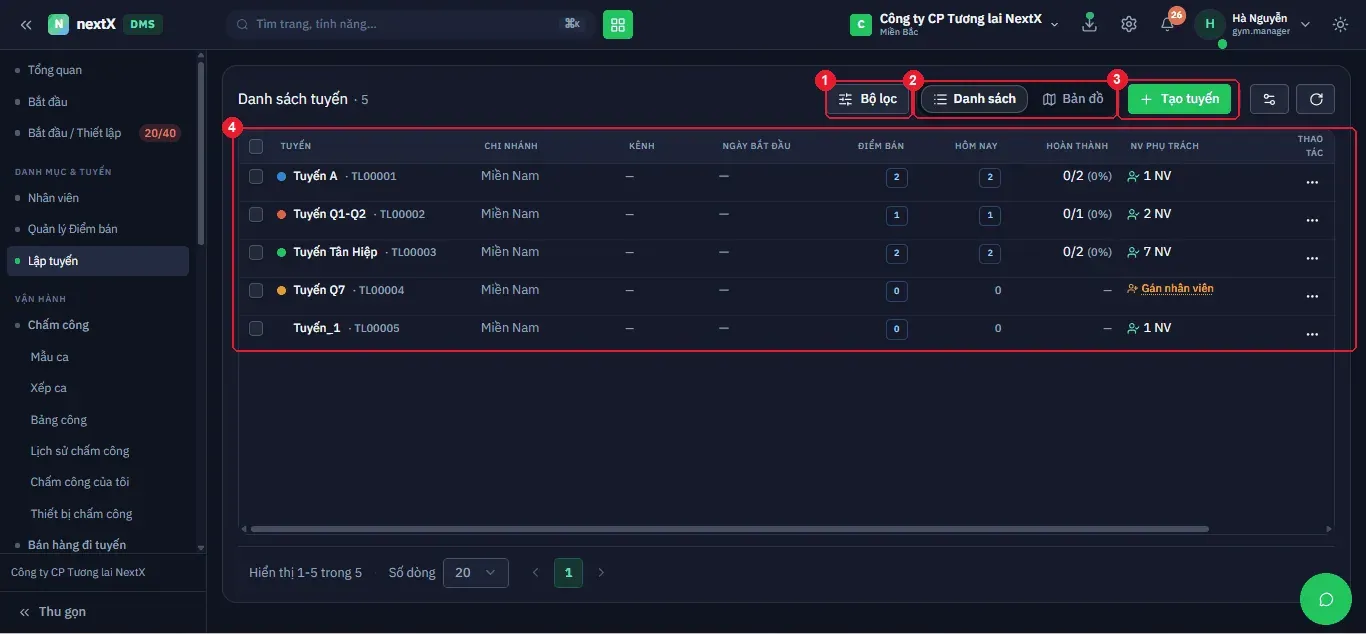Go to pagination page 1
Image resolution: width=1366 pixels, height=634 pixels.
(568, 572)
